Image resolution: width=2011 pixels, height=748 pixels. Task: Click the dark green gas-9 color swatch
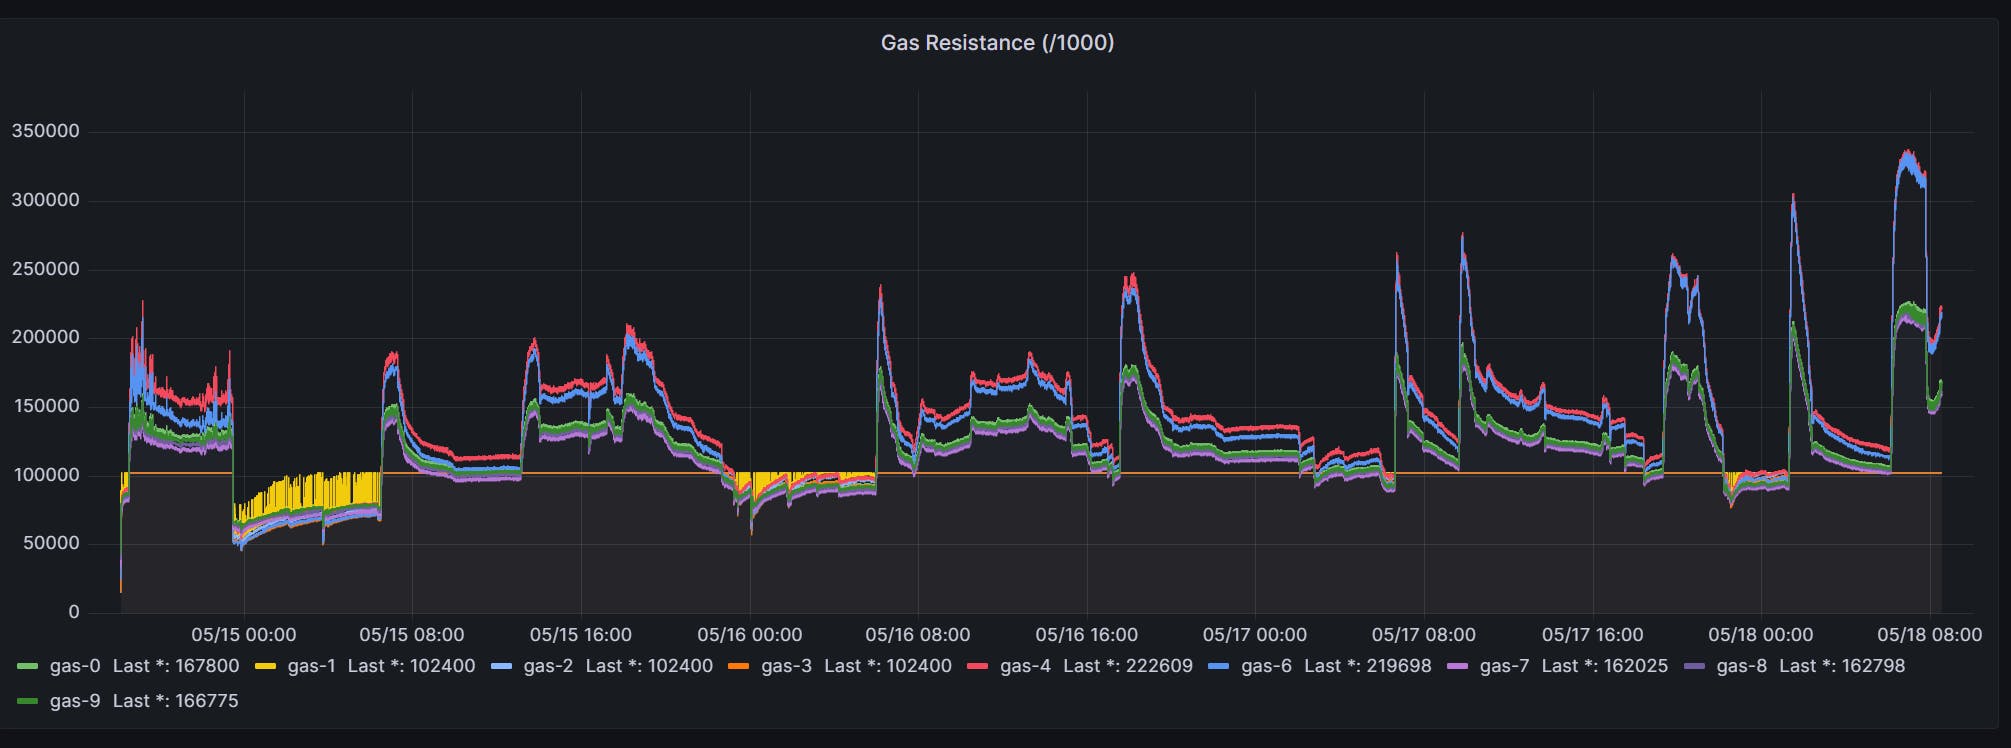tap(28, 701)
